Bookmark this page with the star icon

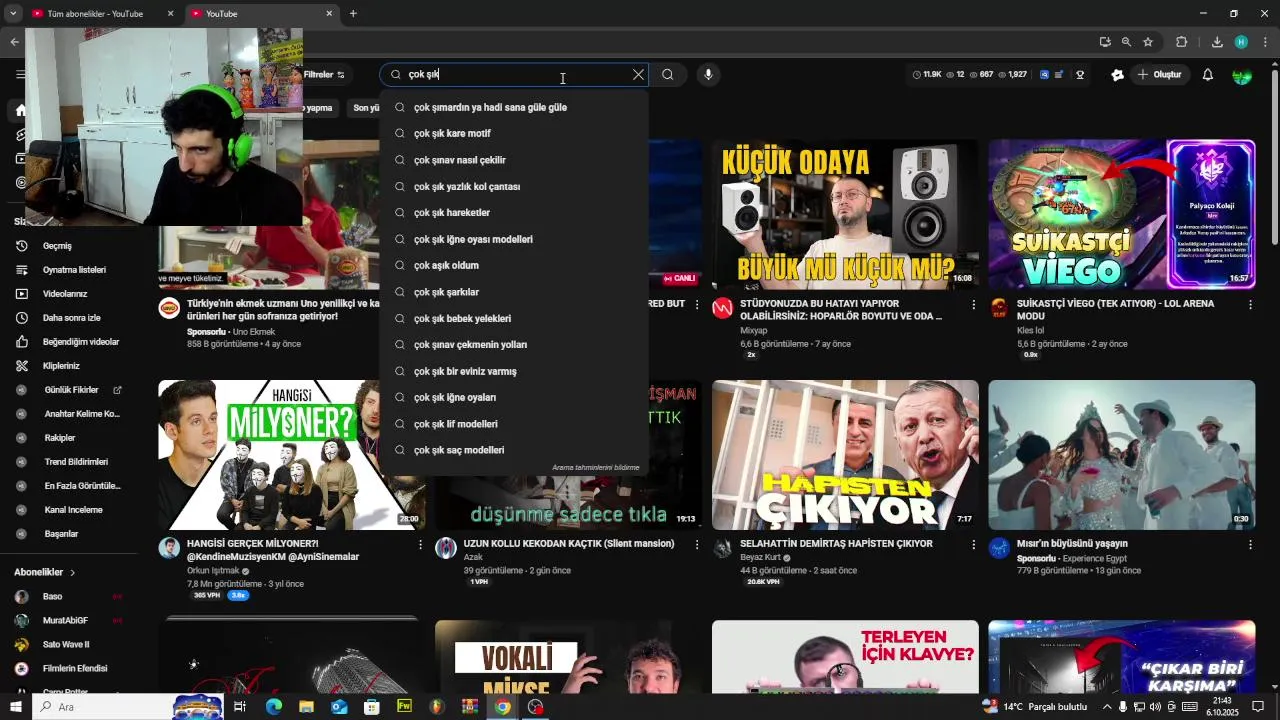1148,42
